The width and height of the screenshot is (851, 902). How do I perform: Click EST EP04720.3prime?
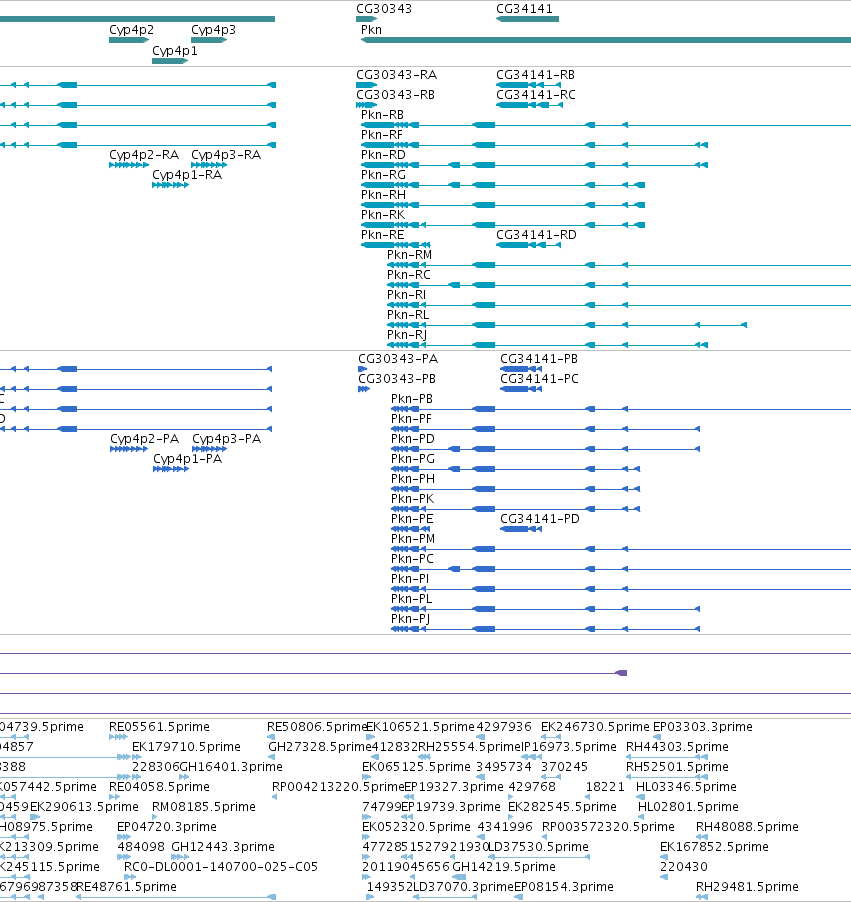[x=167, y=827]
